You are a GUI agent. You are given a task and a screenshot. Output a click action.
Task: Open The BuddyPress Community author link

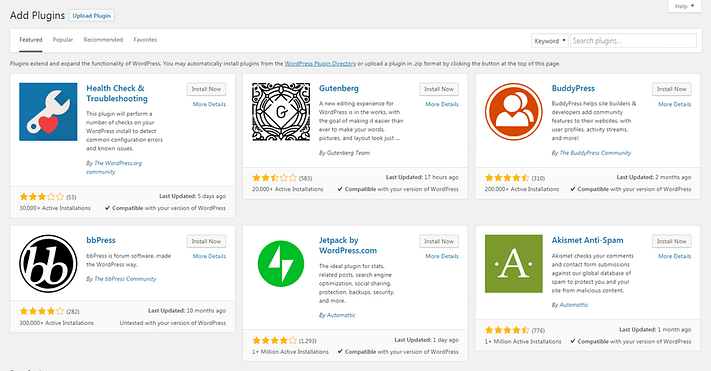tap(595, 153)
